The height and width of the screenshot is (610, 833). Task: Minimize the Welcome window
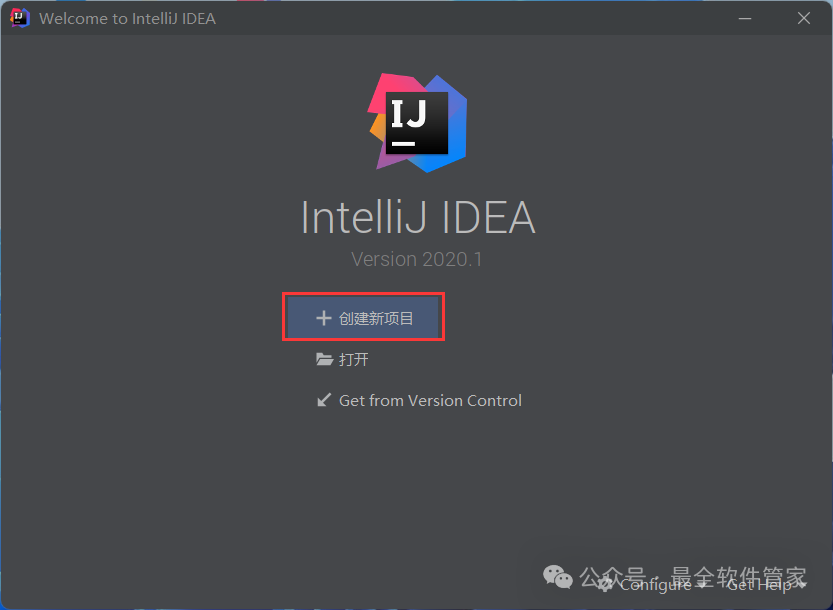coord(745,19)
